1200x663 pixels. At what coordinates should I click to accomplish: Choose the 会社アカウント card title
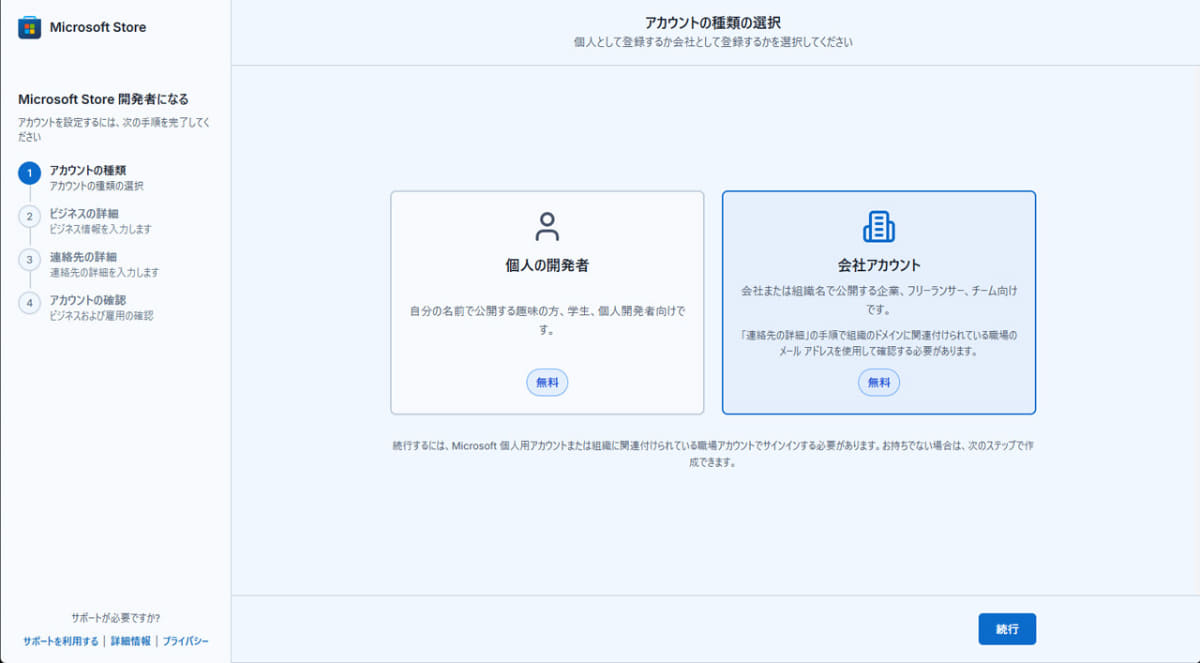pyautogui.click(x=879, y=265)
